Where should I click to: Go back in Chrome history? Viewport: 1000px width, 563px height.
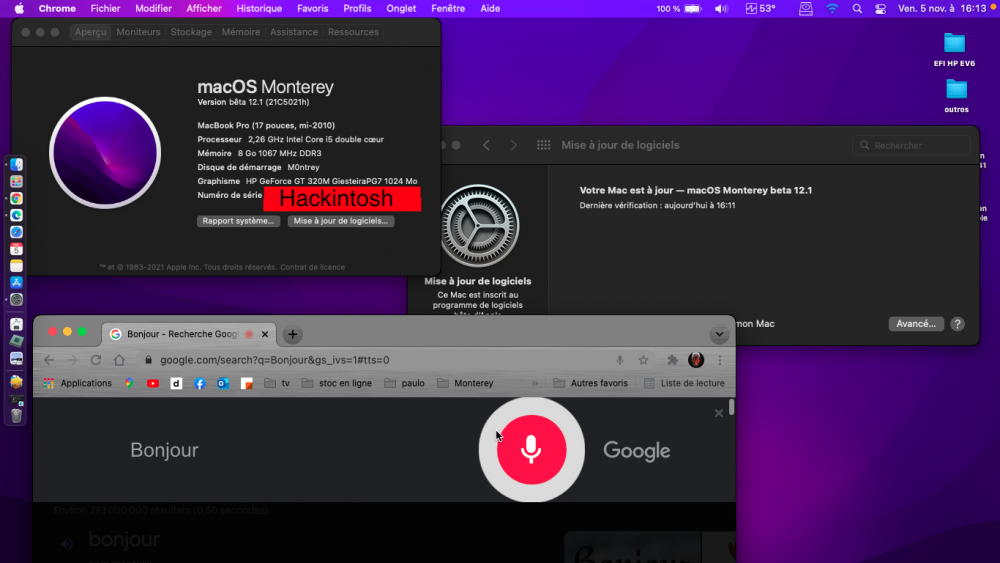pos(49,360)
